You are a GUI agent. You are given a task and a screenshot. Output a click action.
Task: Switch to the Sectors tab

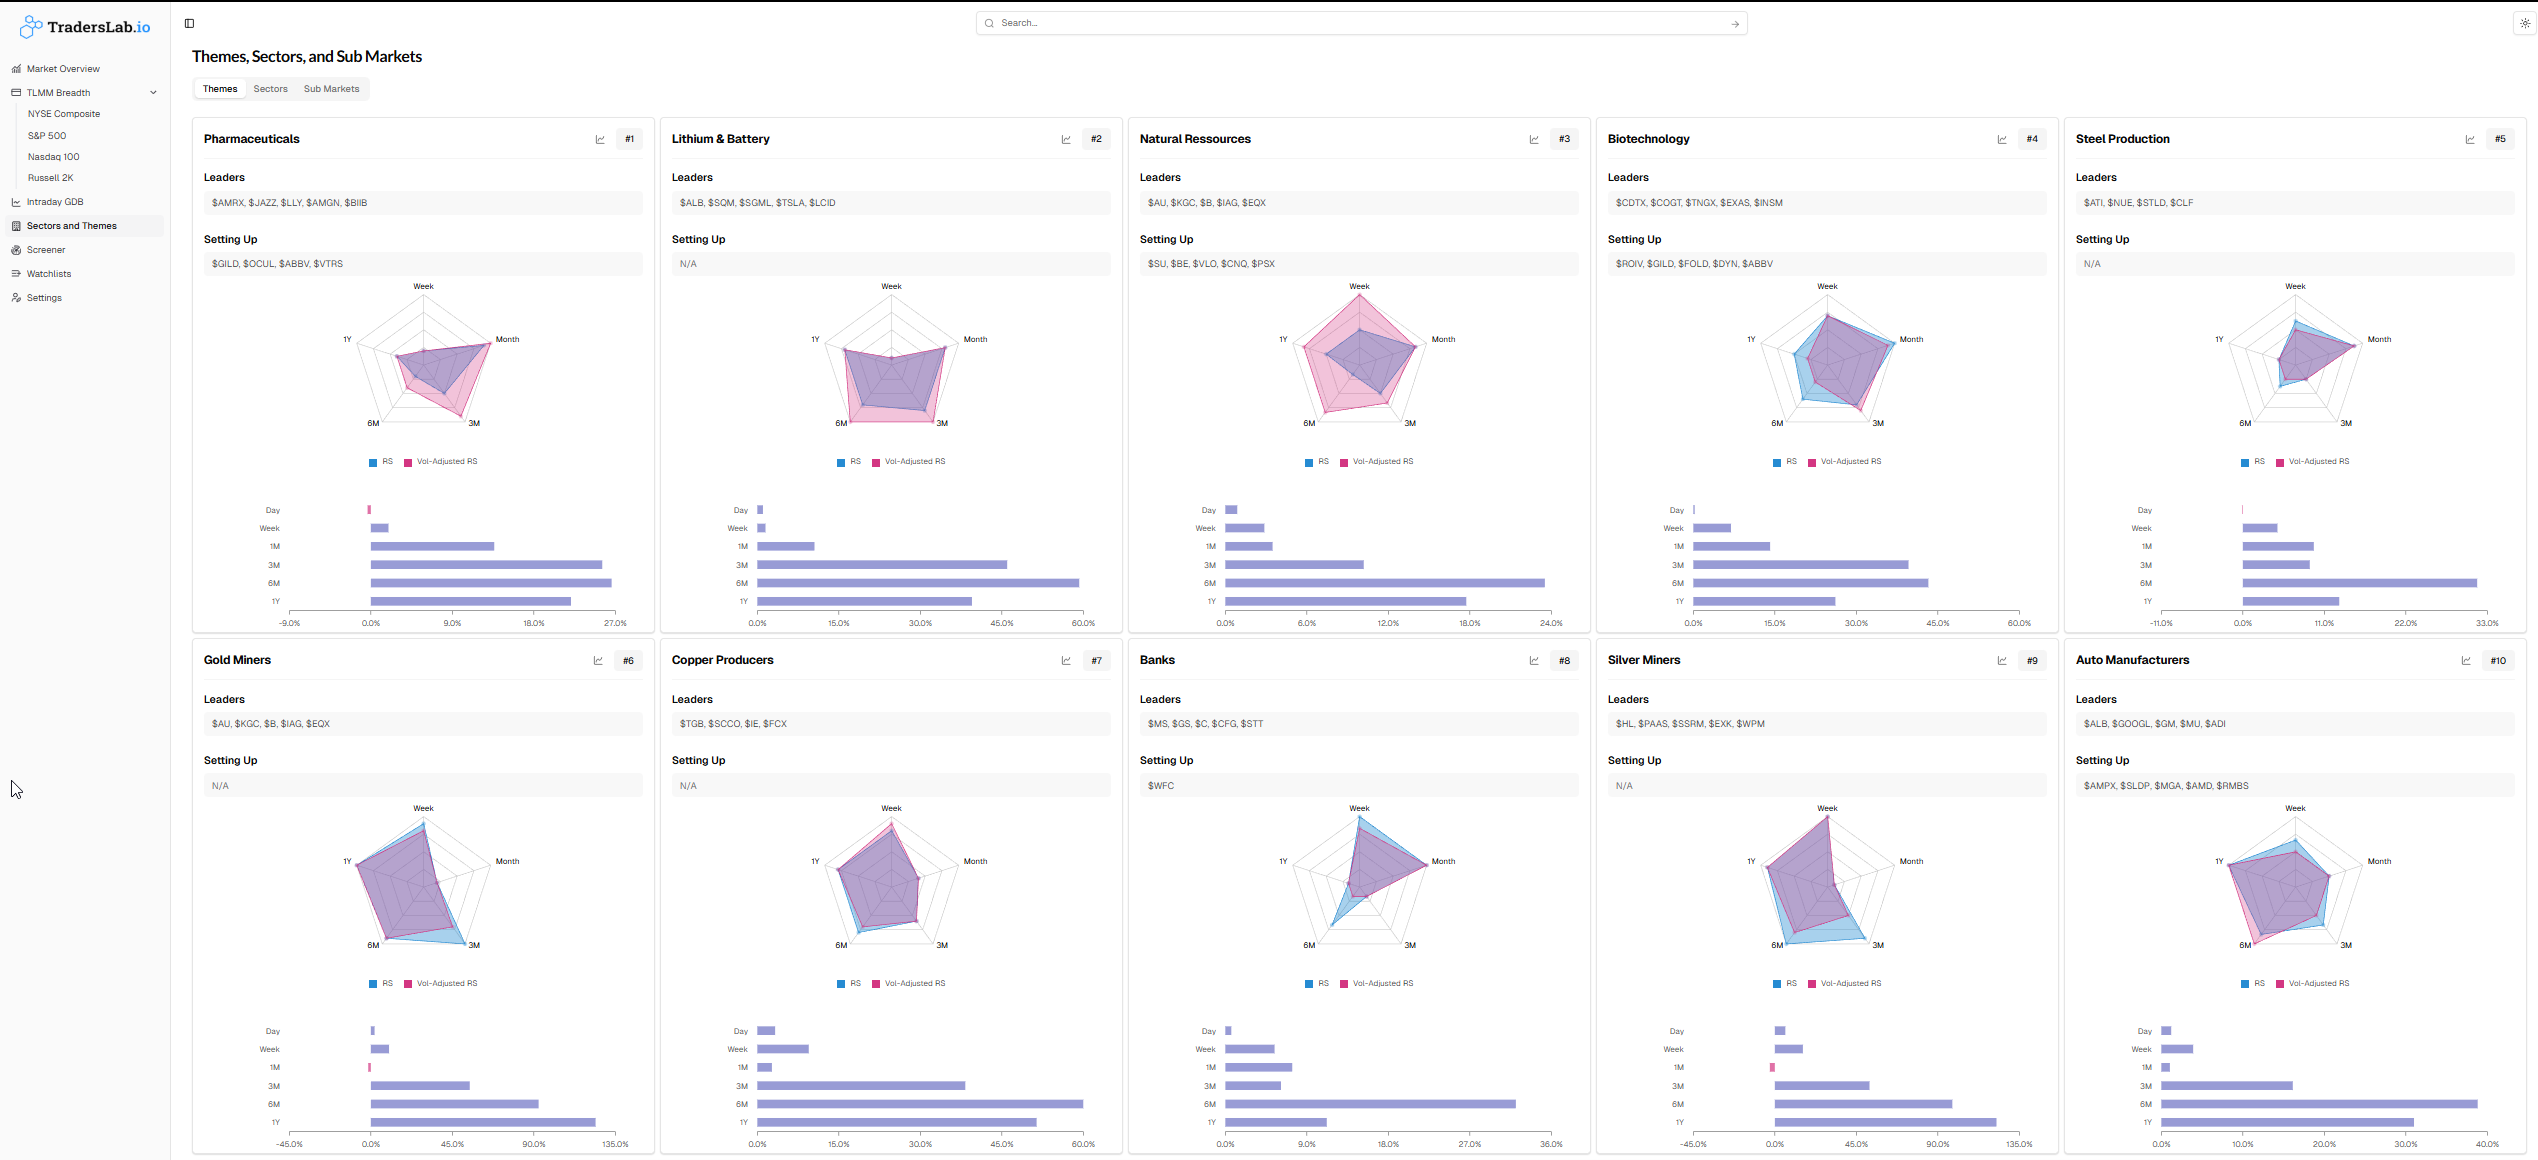(270, 89)
